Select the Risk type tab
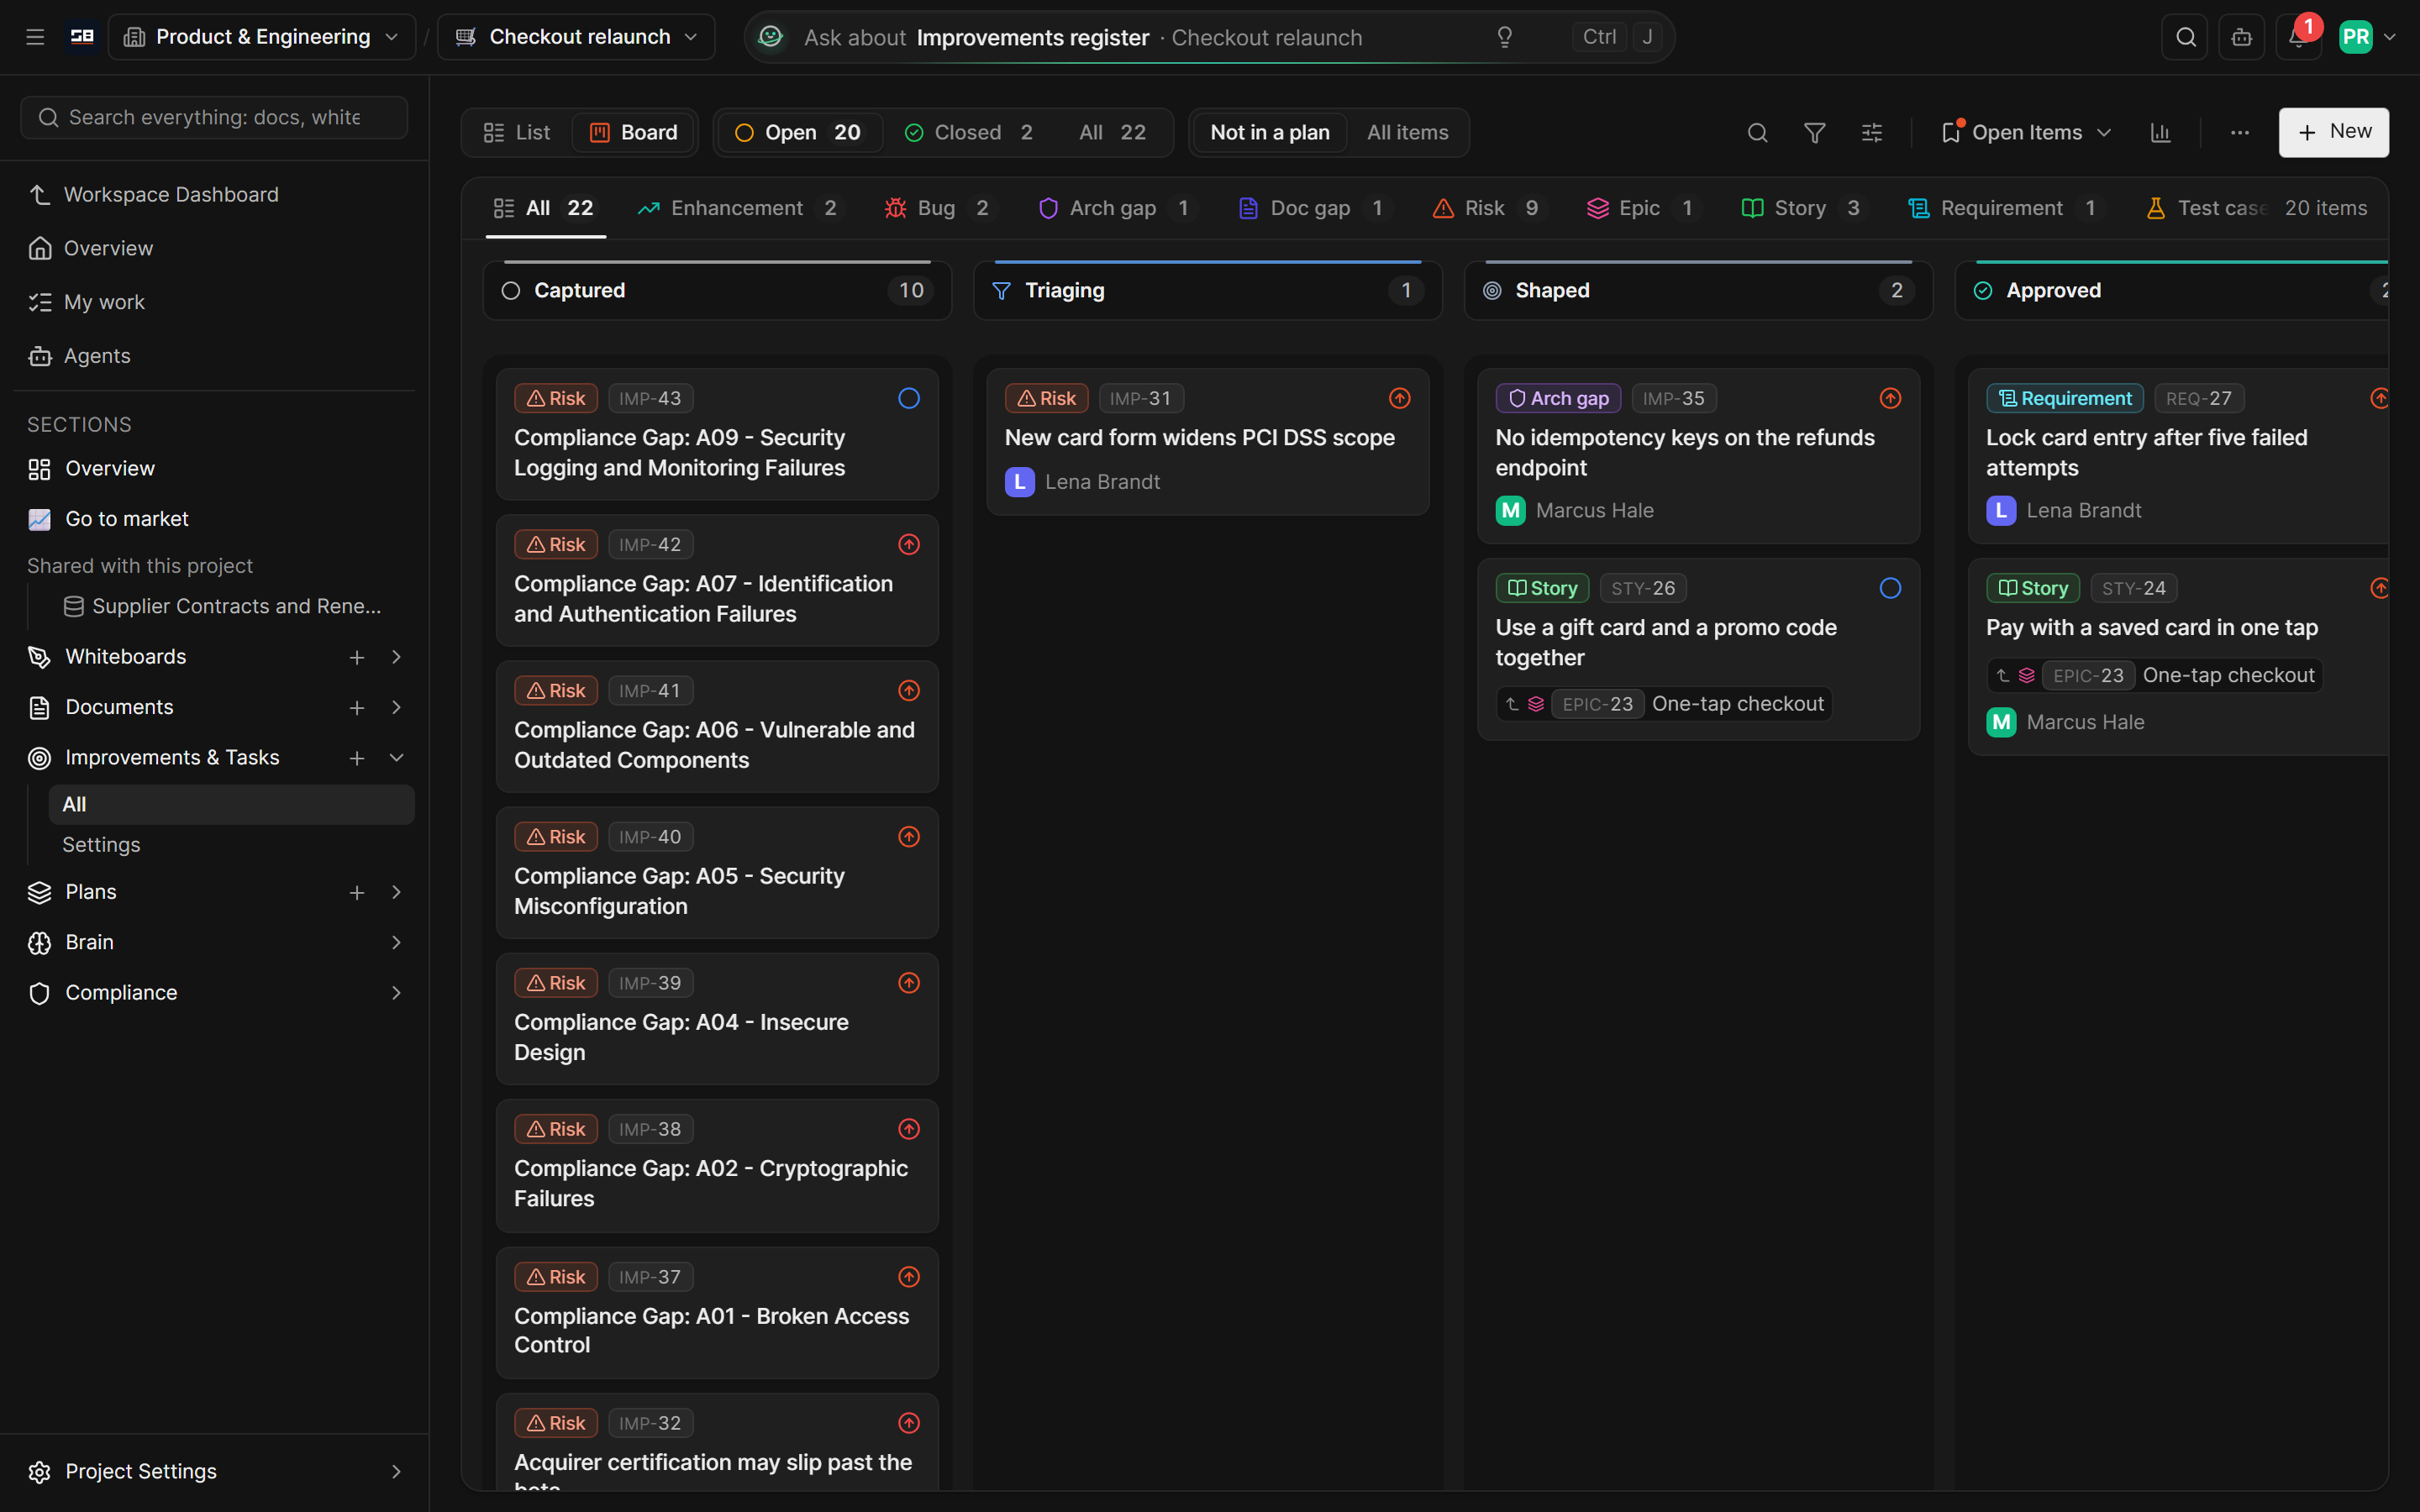 [x=1488, y=208]
